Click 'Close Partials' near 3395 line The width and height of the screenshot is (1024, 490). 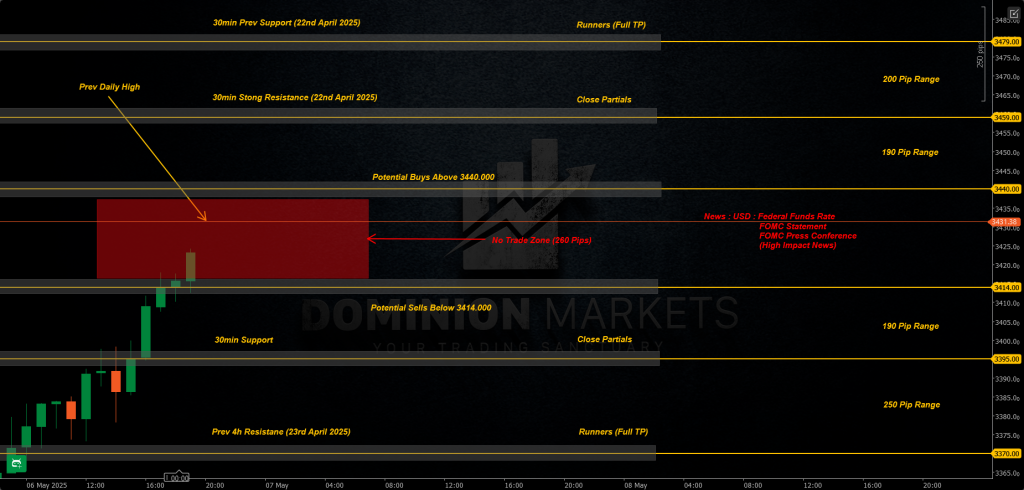tap(605, 340)
